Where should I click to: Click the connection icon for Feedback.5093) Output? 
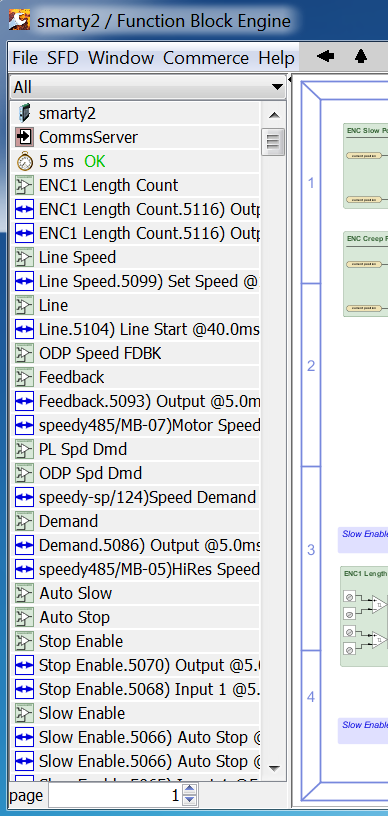(24, 401)
